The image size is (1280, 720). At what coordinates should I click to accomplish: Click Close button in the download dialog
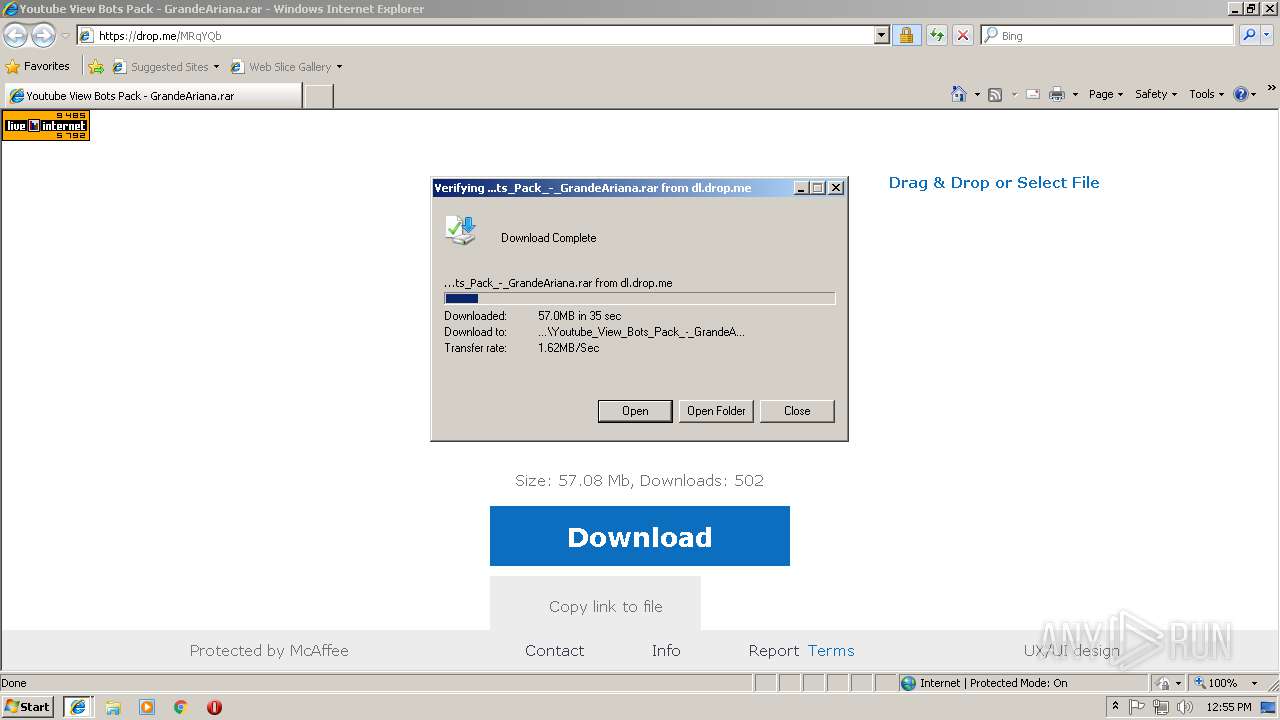coord(797,411)
